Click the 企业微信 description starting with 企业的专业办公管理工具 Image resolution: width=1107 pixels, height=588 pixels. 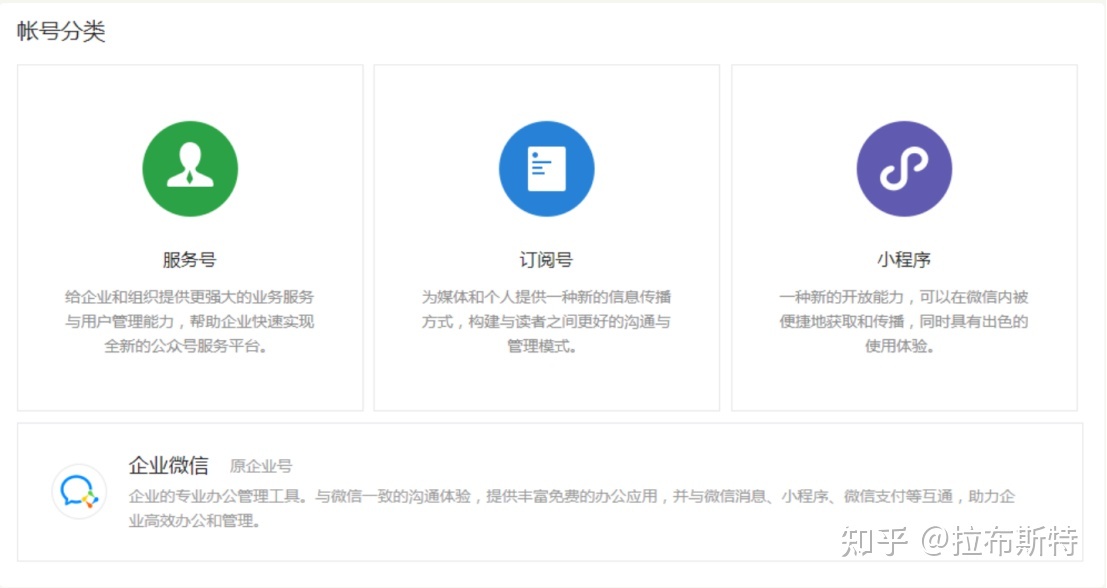(x=572, y=509)
